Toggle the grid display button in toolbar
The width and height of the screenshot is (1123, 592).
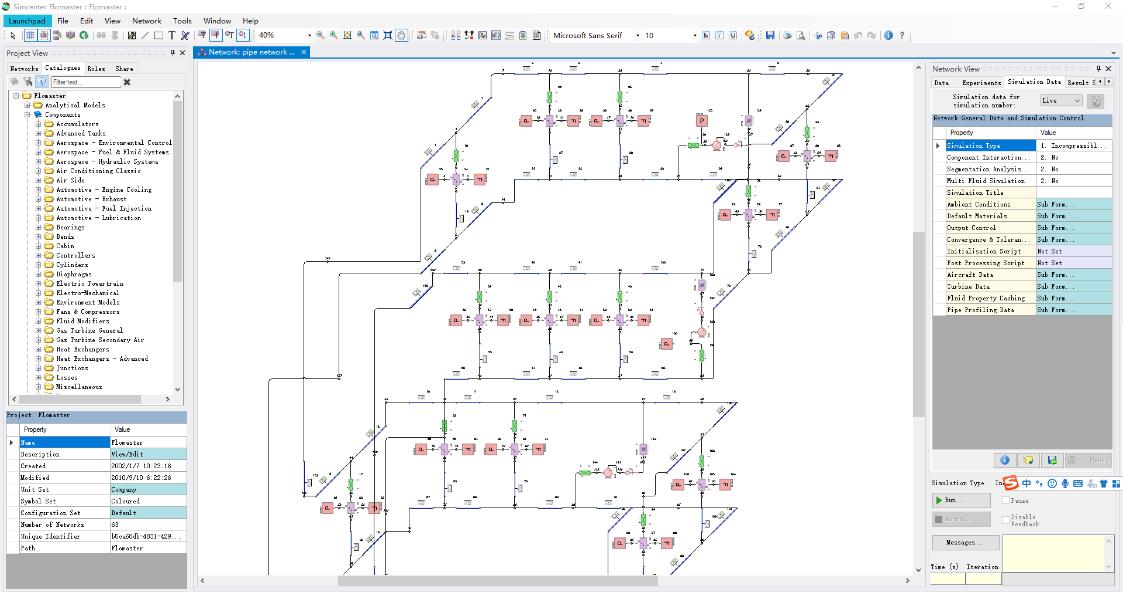(x=30, y=35)
